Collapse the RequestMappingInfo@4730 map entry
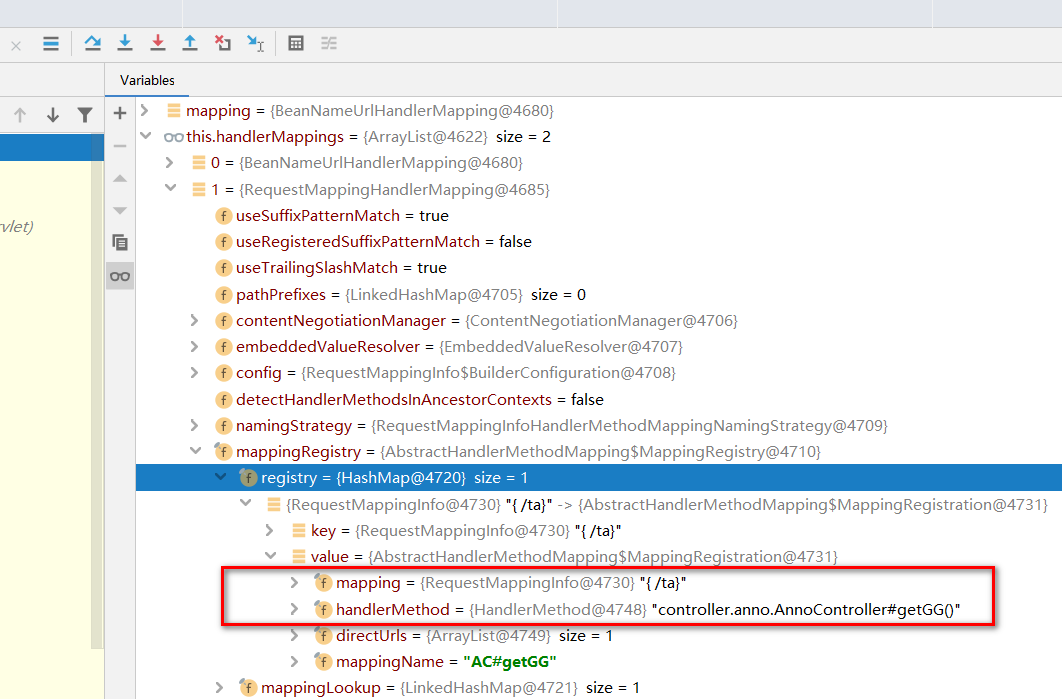 [x=246, y=503]
